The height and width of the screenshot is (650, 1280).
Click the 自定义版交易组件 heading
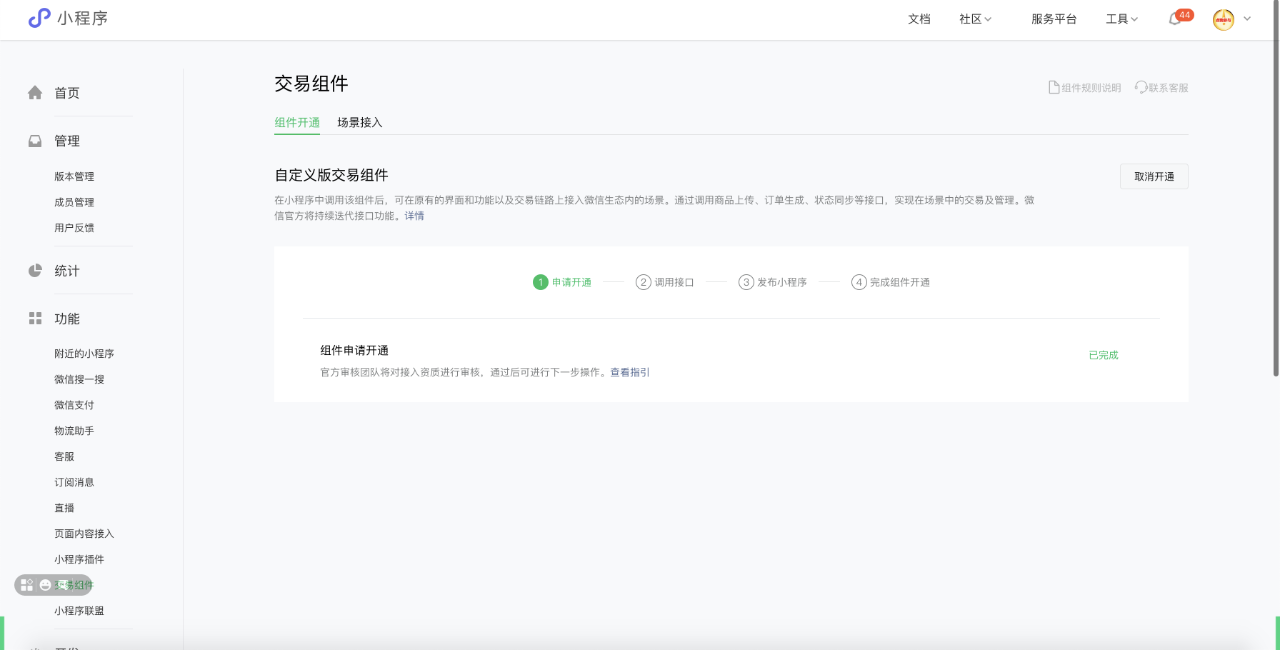coord(331,175)
